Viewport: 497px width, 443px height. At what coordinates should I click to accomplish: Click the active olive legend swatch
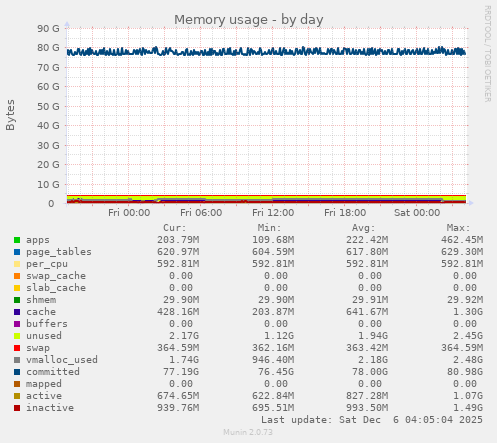pos(17,396)
